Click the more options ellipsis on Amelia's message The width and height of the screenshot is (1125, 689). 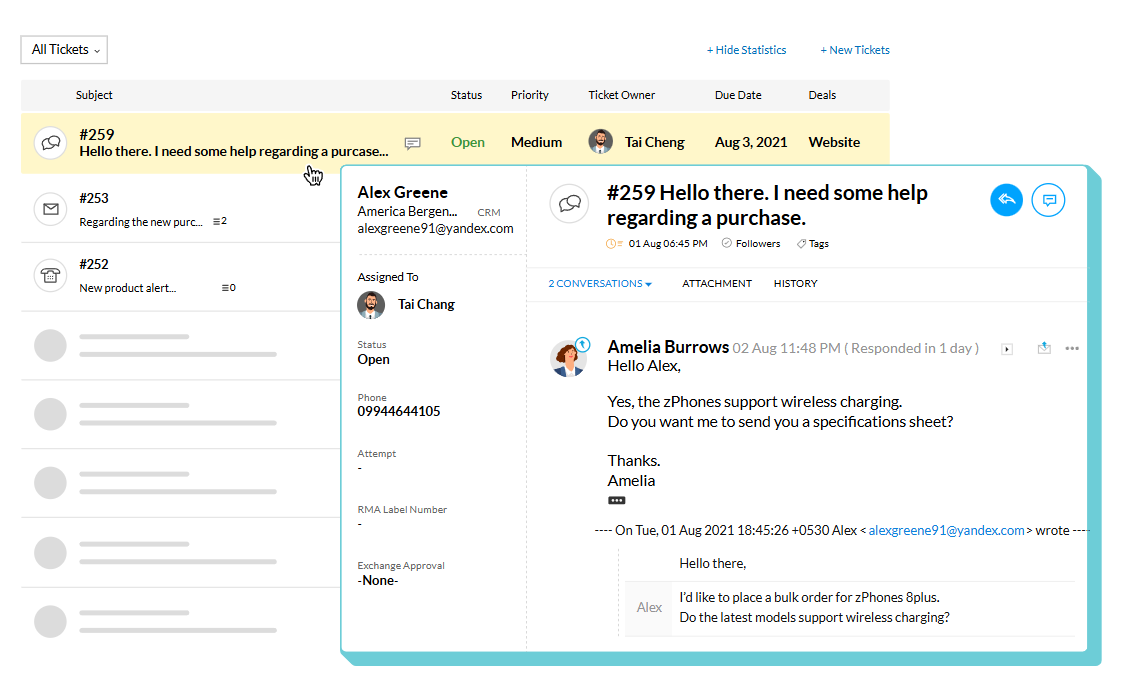[x=1073, y=348]
